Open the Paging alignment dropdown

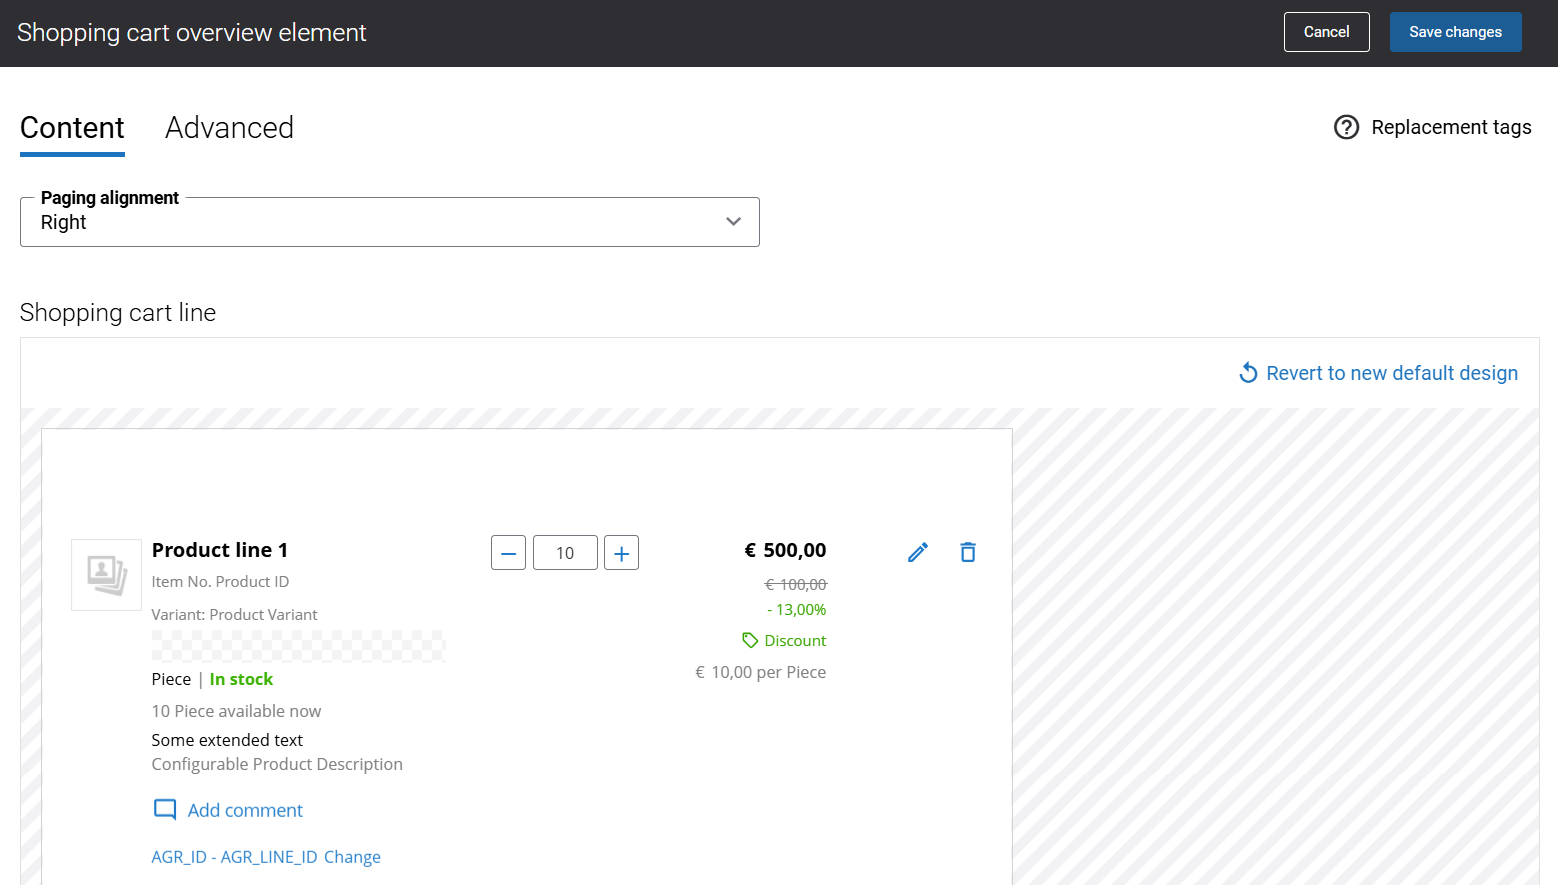(x=389, y=222)
